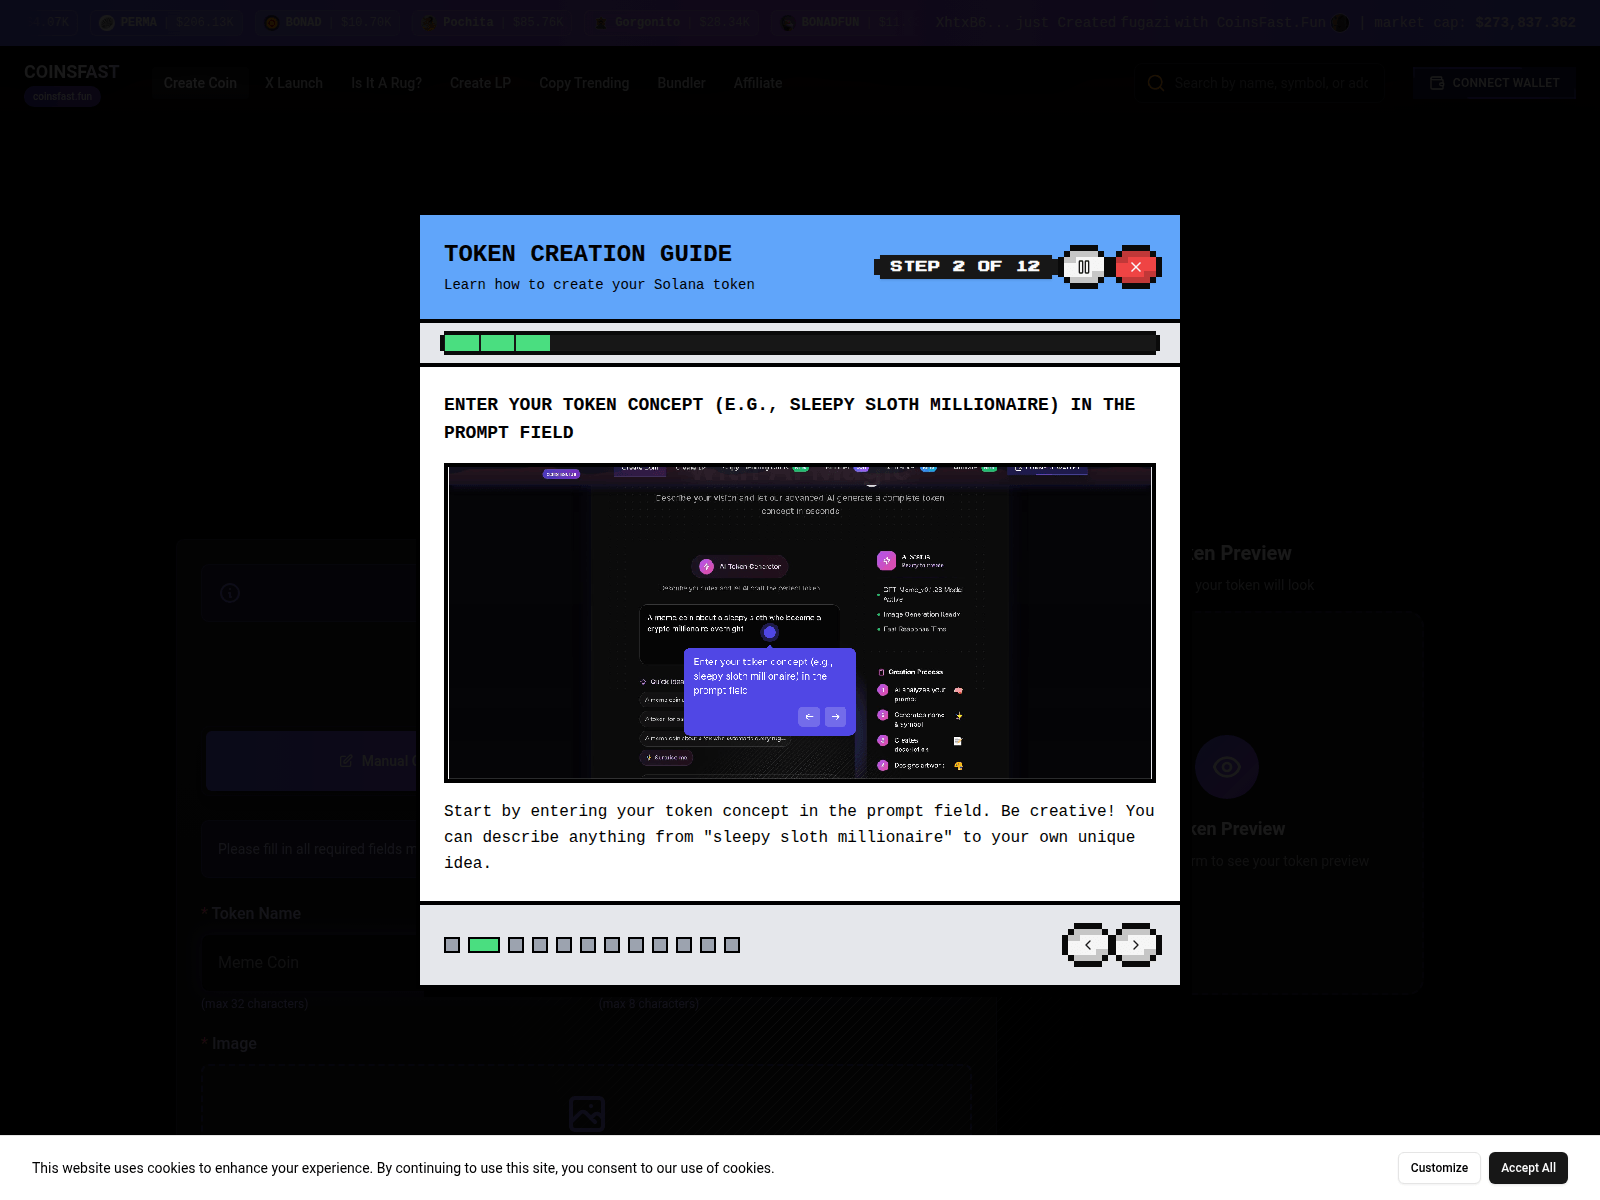Open the X Launch menu item

294,83
